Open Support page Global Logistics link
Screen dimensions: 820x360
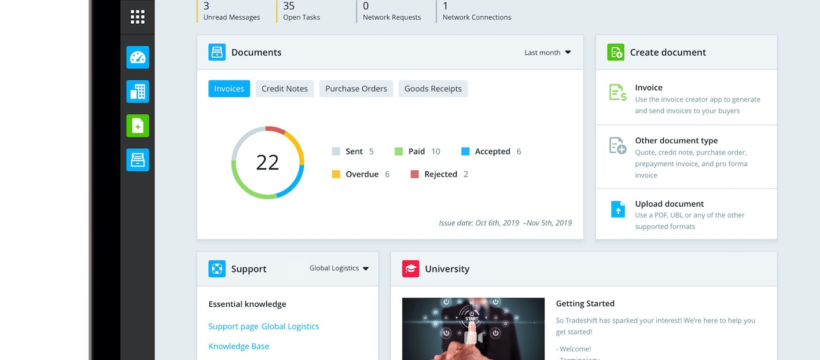264,326
